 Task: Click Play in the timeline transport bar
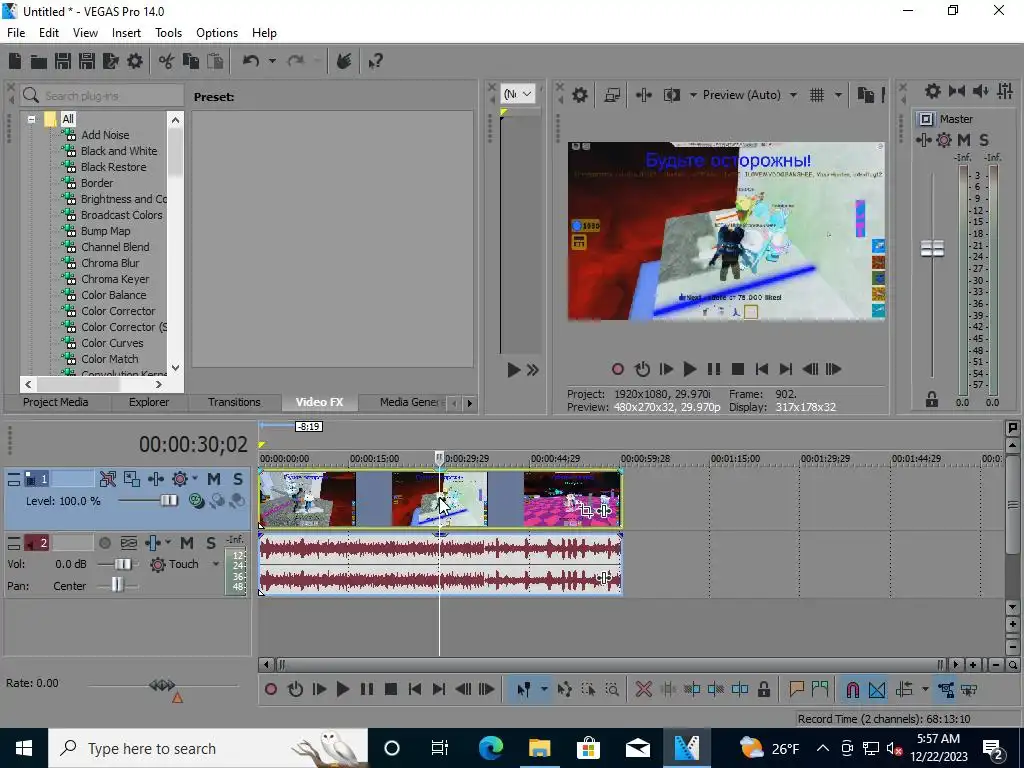(343, 689)
